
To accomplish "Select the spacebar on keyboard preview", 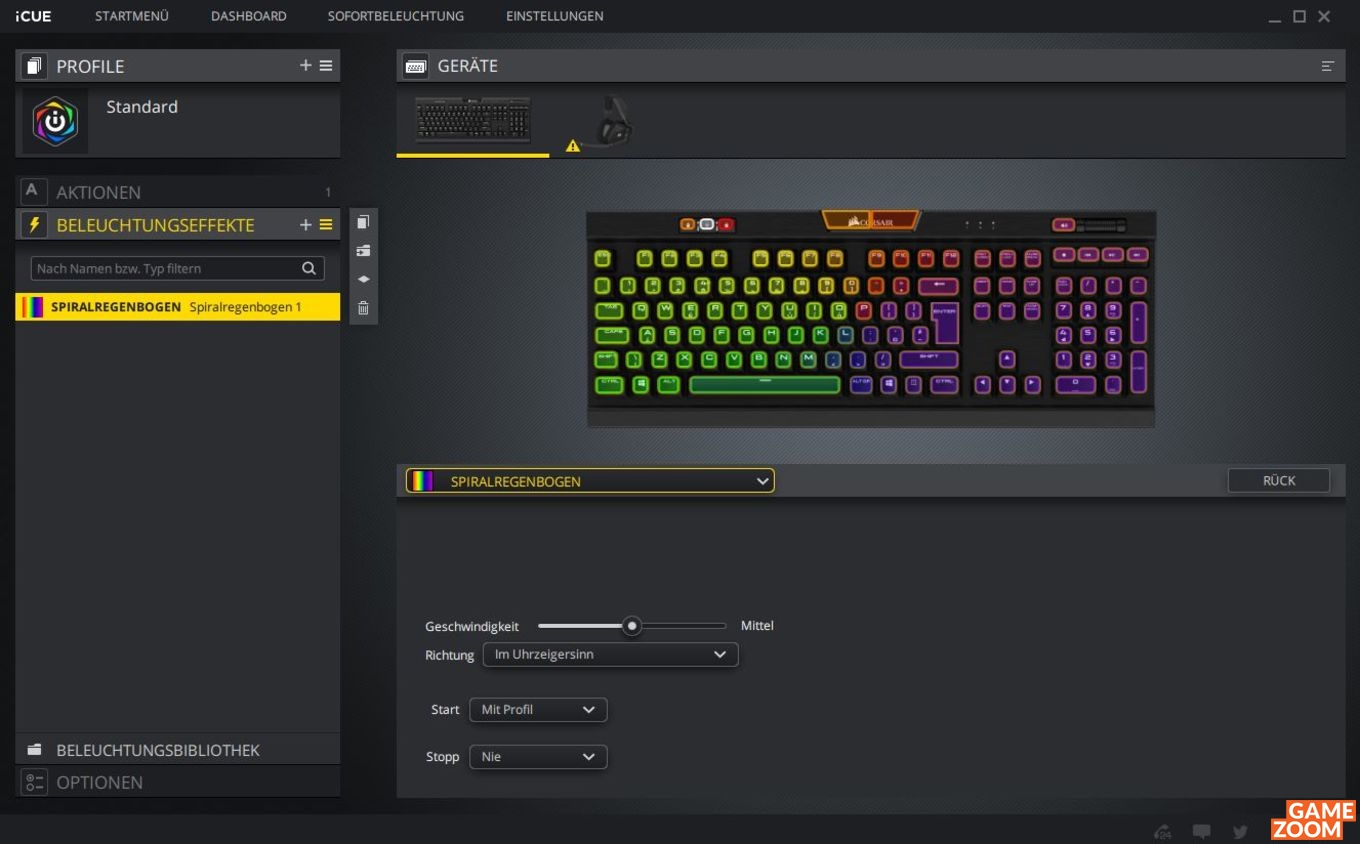I will 764,384.
